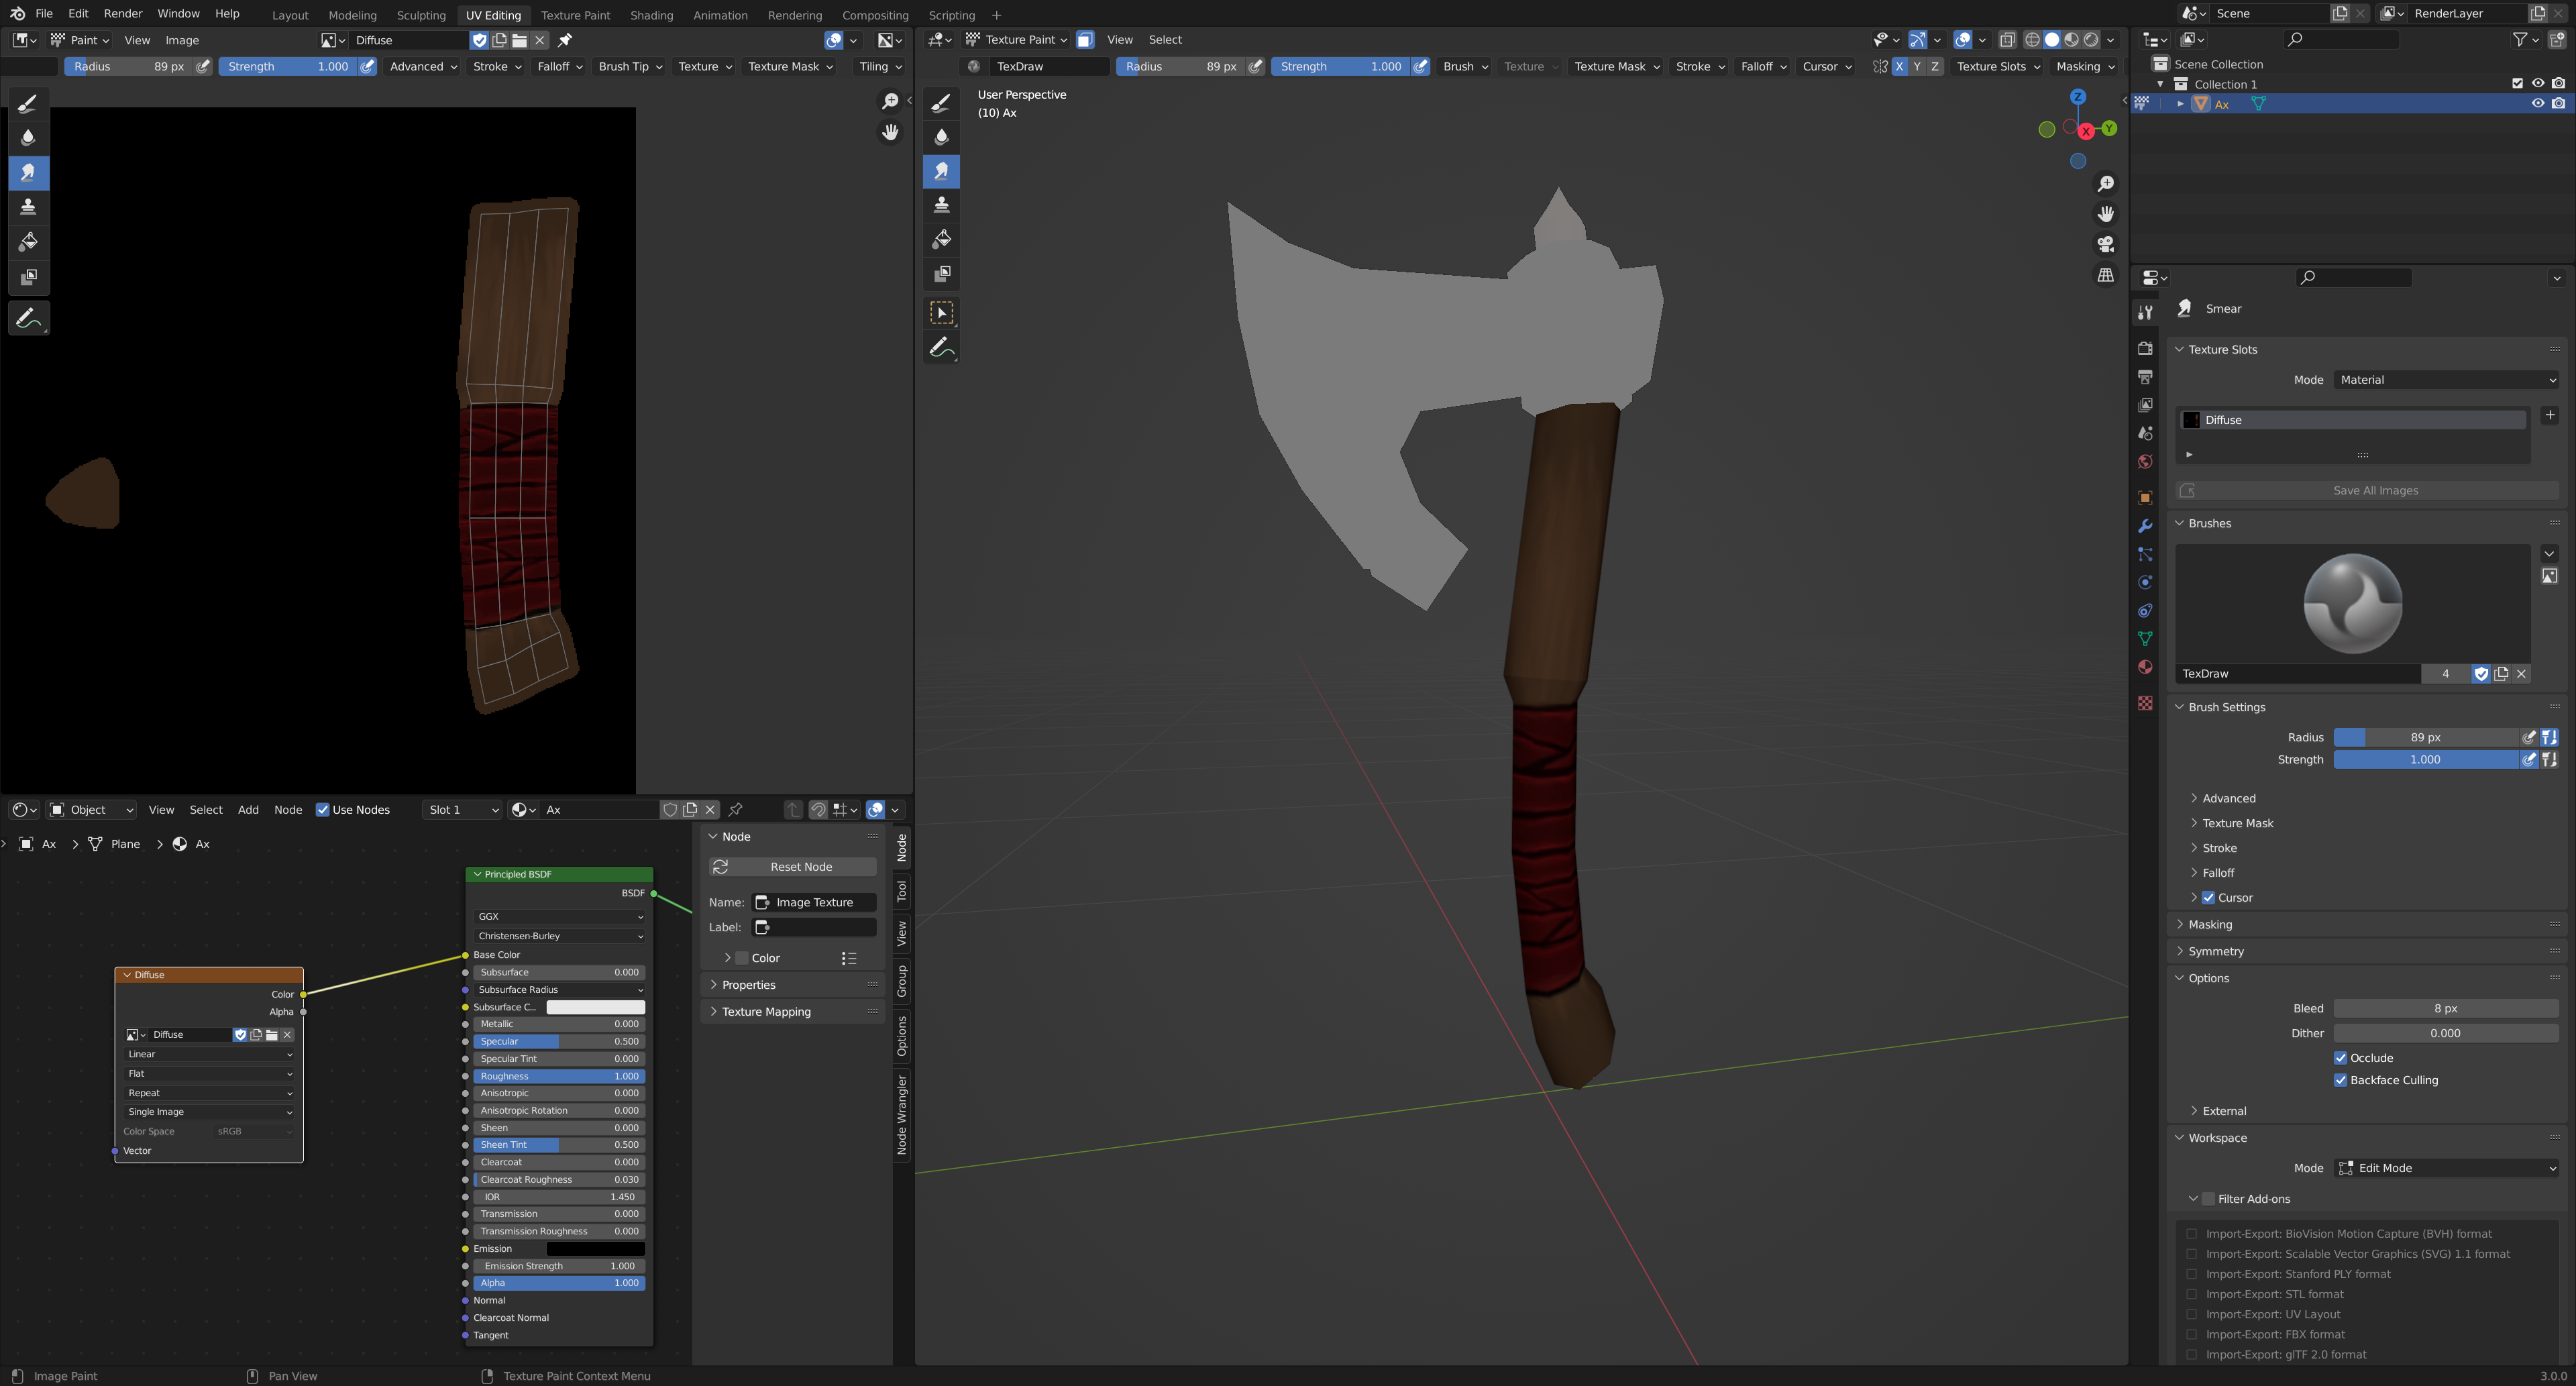Switch to the Shading workspace tab

(651, 15)
